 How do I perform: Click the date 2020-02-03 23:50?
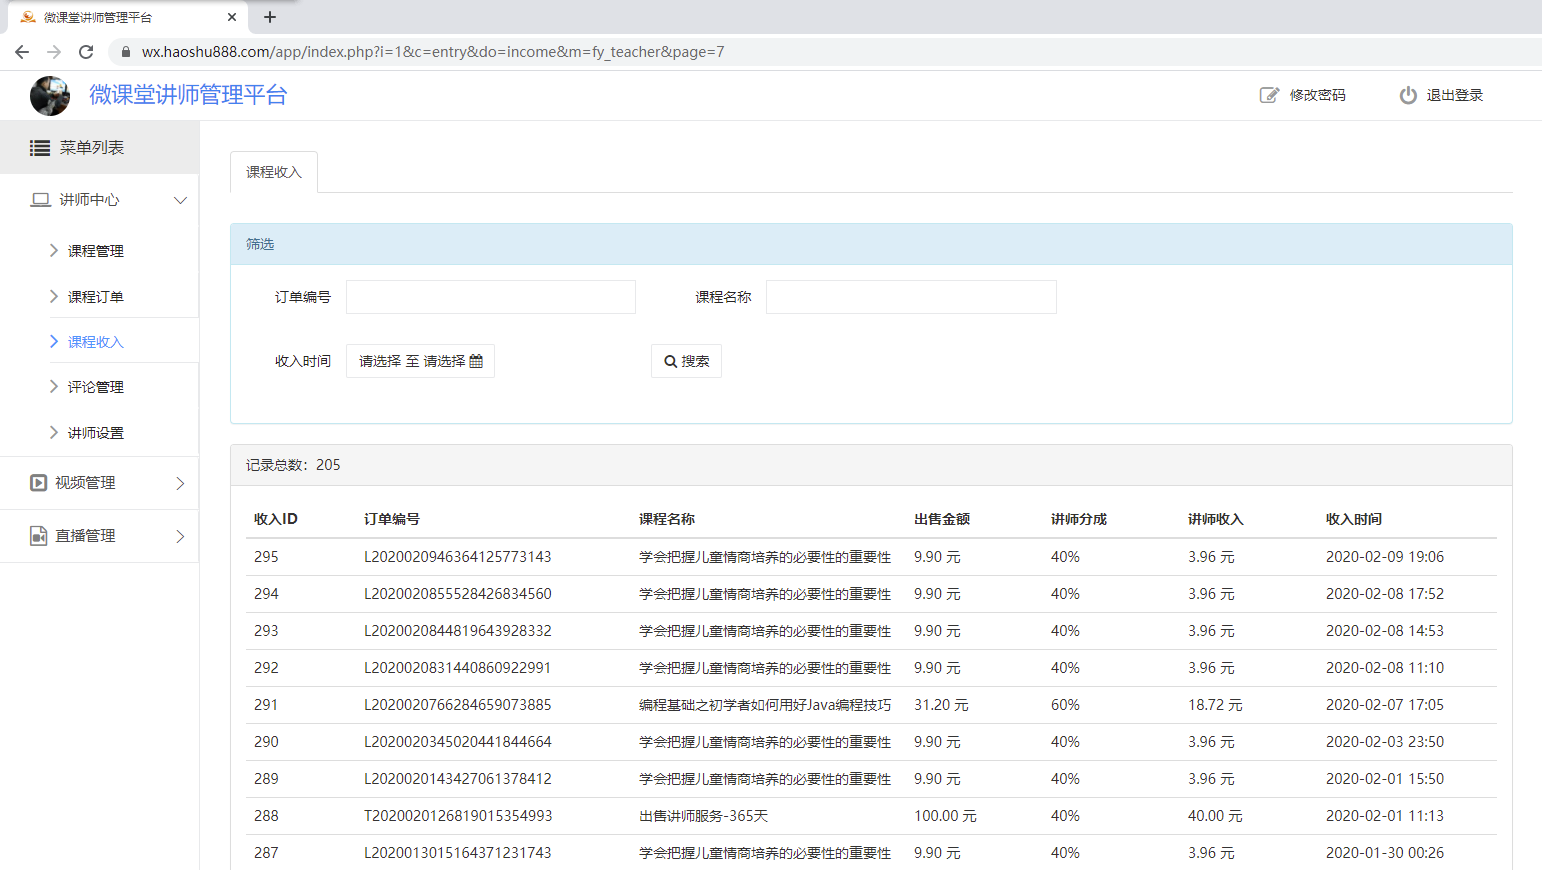tap(1385, 742)
